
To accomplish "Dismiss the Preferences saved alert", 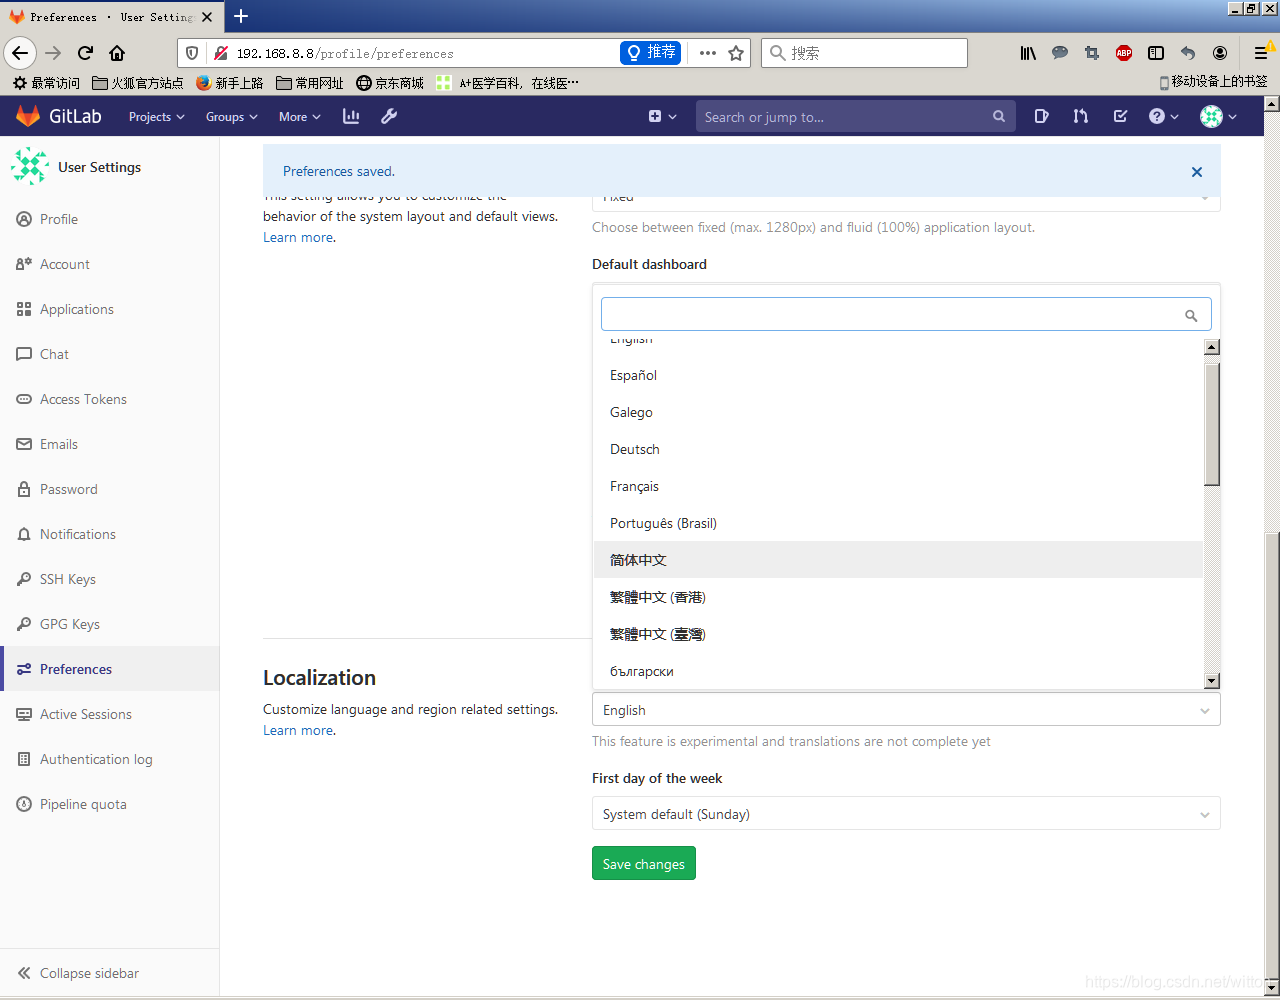I will pos(1196,172).
